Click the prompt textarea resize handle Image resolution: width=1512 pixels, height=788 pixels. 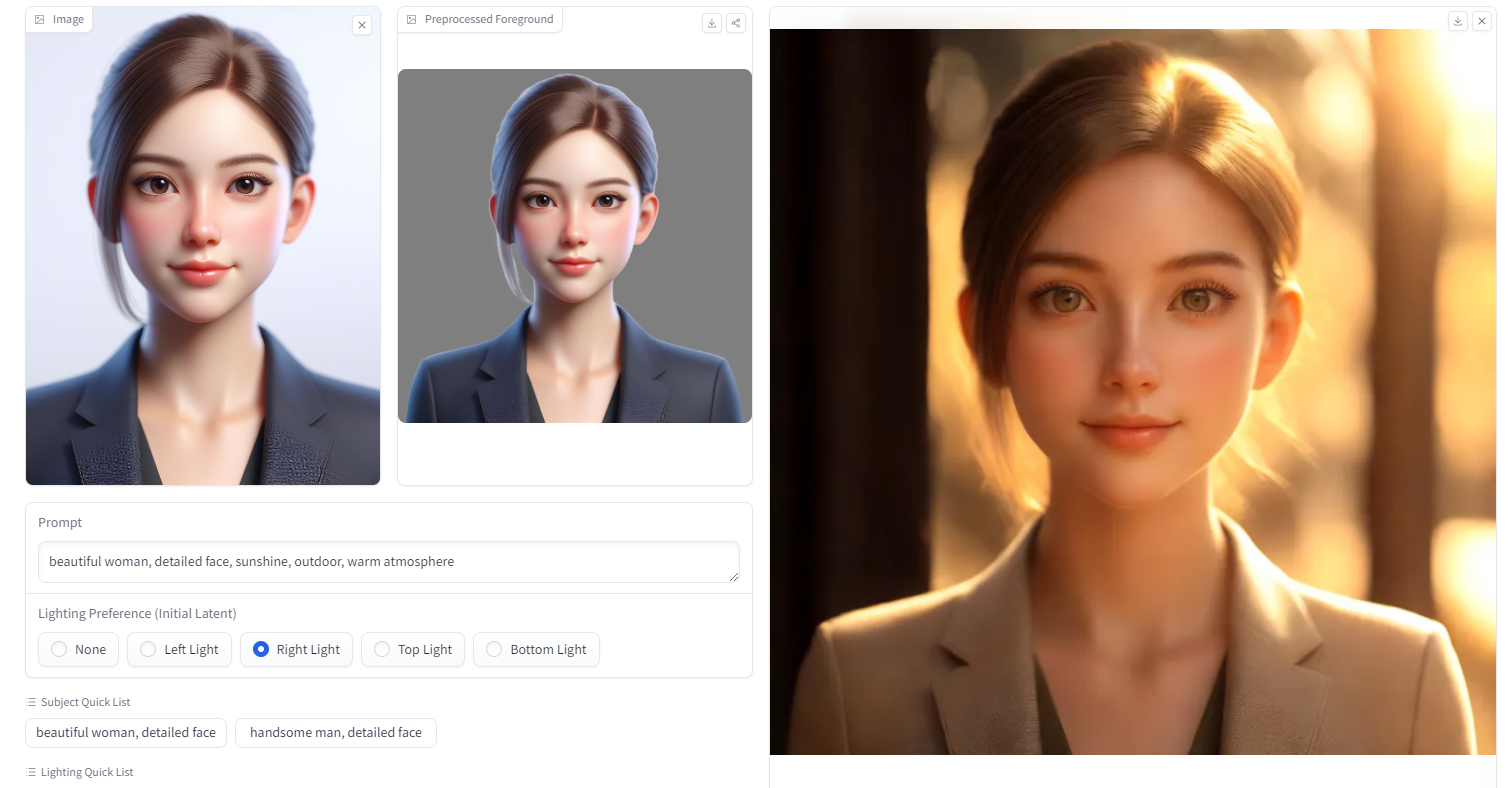coord(734,576)
